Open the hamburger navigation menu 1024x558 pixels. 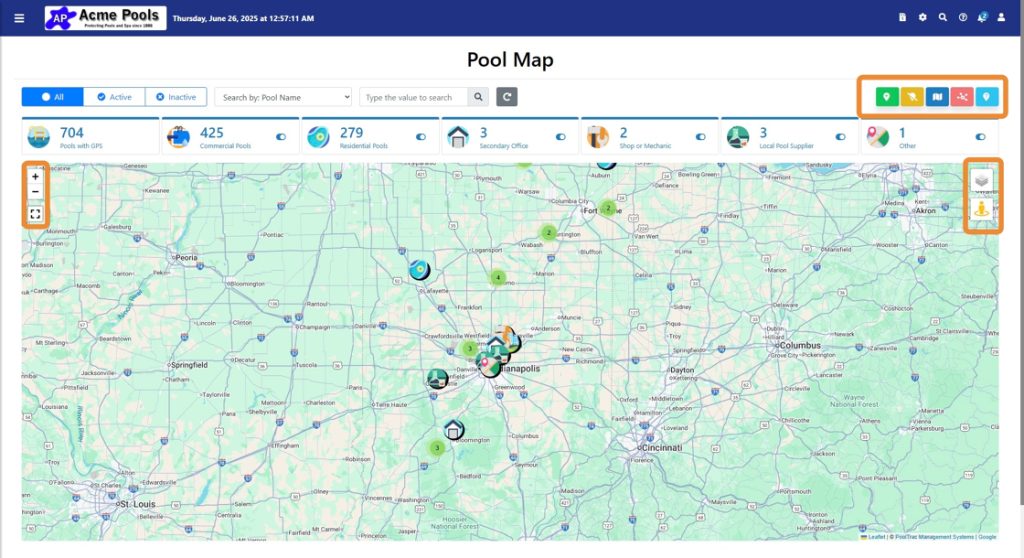[x=19, y=18]
